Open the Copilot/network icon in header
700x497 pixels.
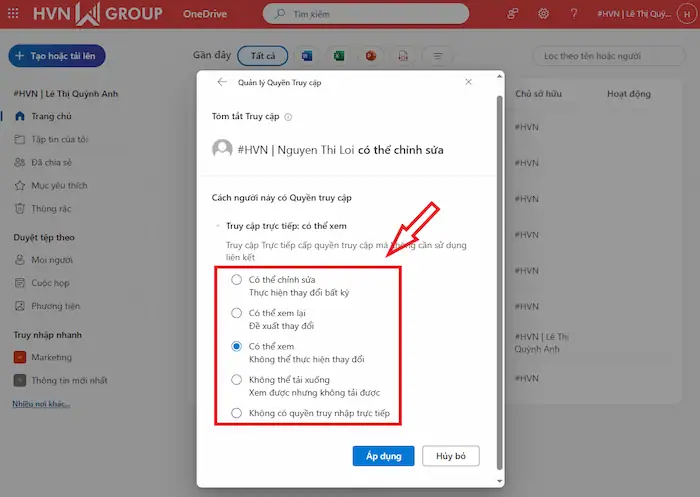pos(512,14)
